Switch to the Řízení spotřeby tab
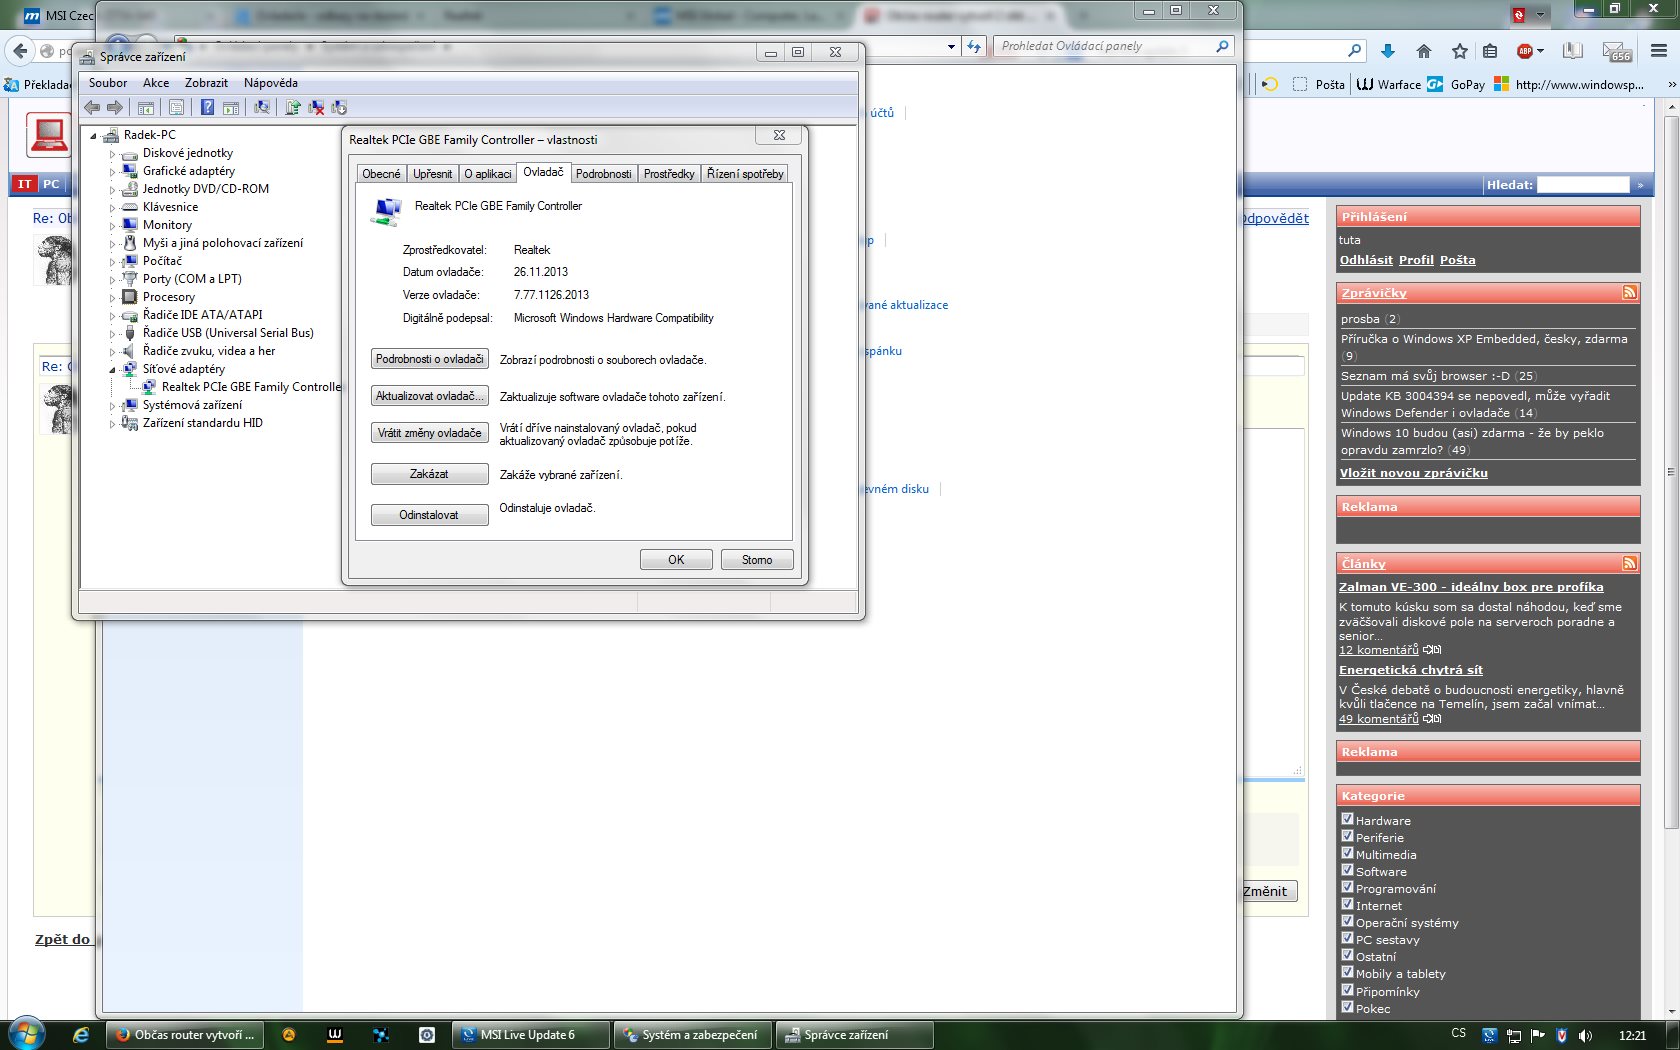This screenshot has width=1680, height=1050. click(x=745, y=174)
